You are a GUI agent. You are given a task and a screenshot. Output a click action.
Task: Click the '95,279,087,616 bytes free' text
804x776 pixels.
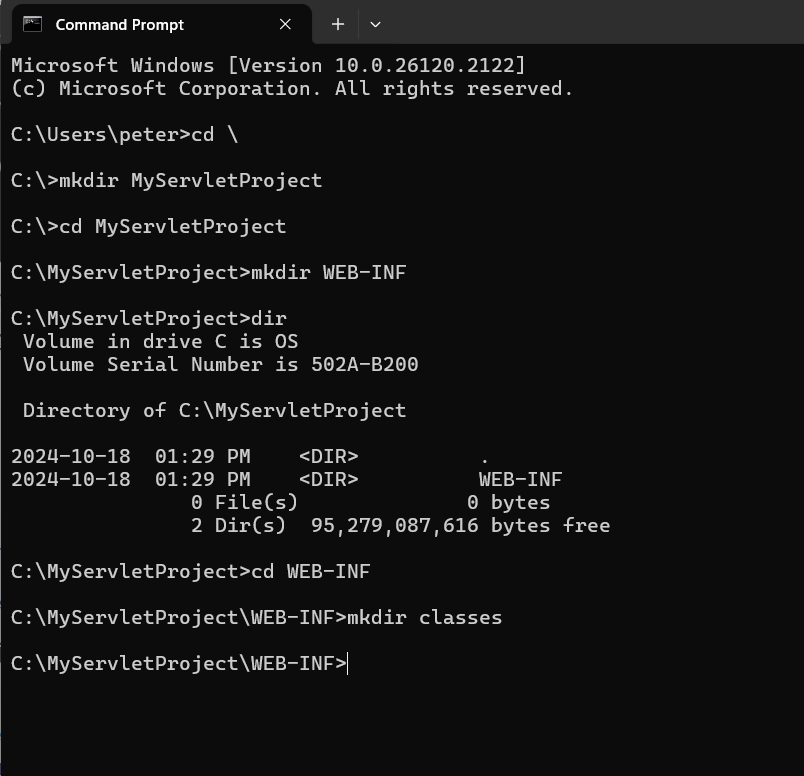point(460,526)
